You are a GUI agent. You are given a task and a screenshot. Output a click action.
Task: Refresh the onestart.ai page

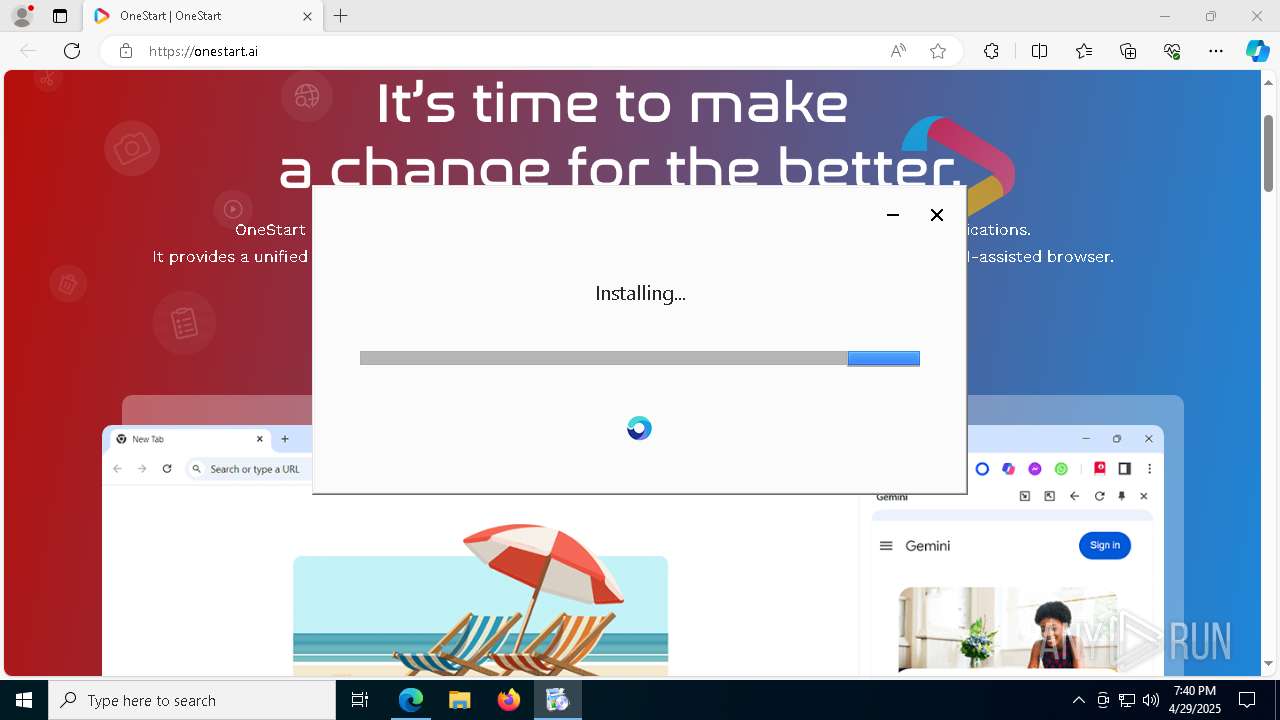point(72,51)
